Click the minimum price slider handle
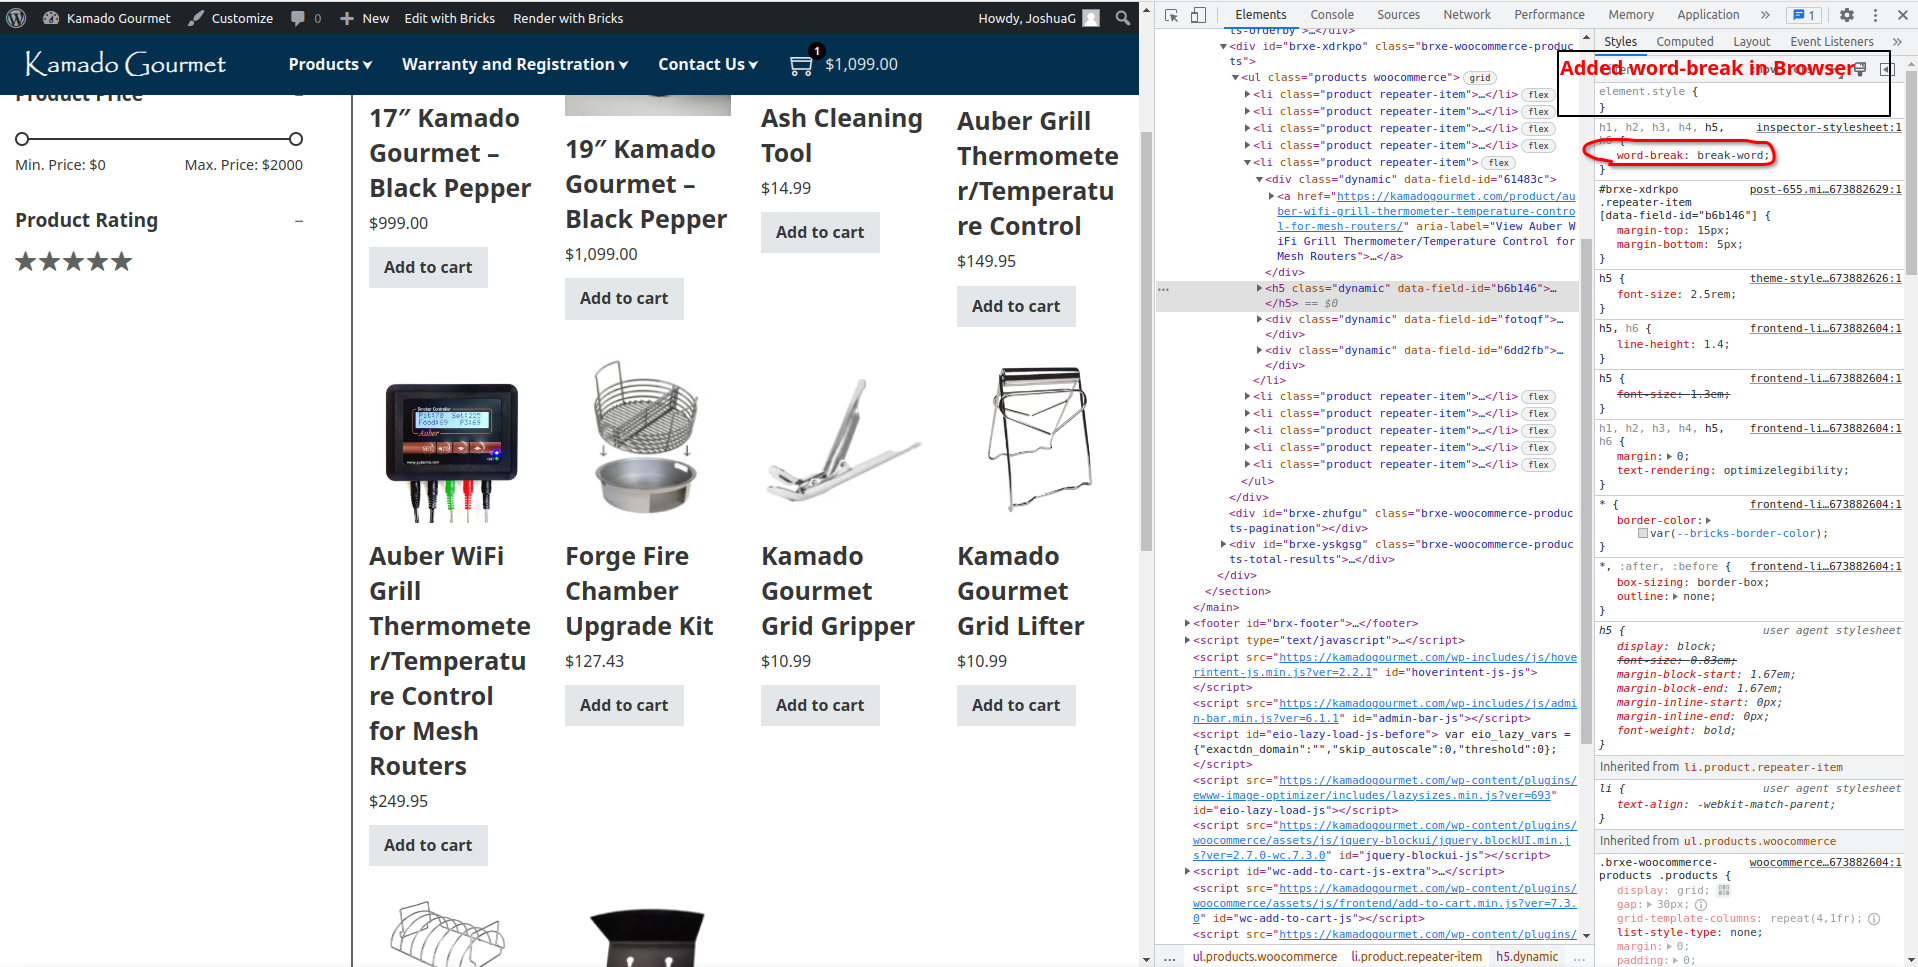Viewport: 1918px width, 967px height. click(22, 139)
